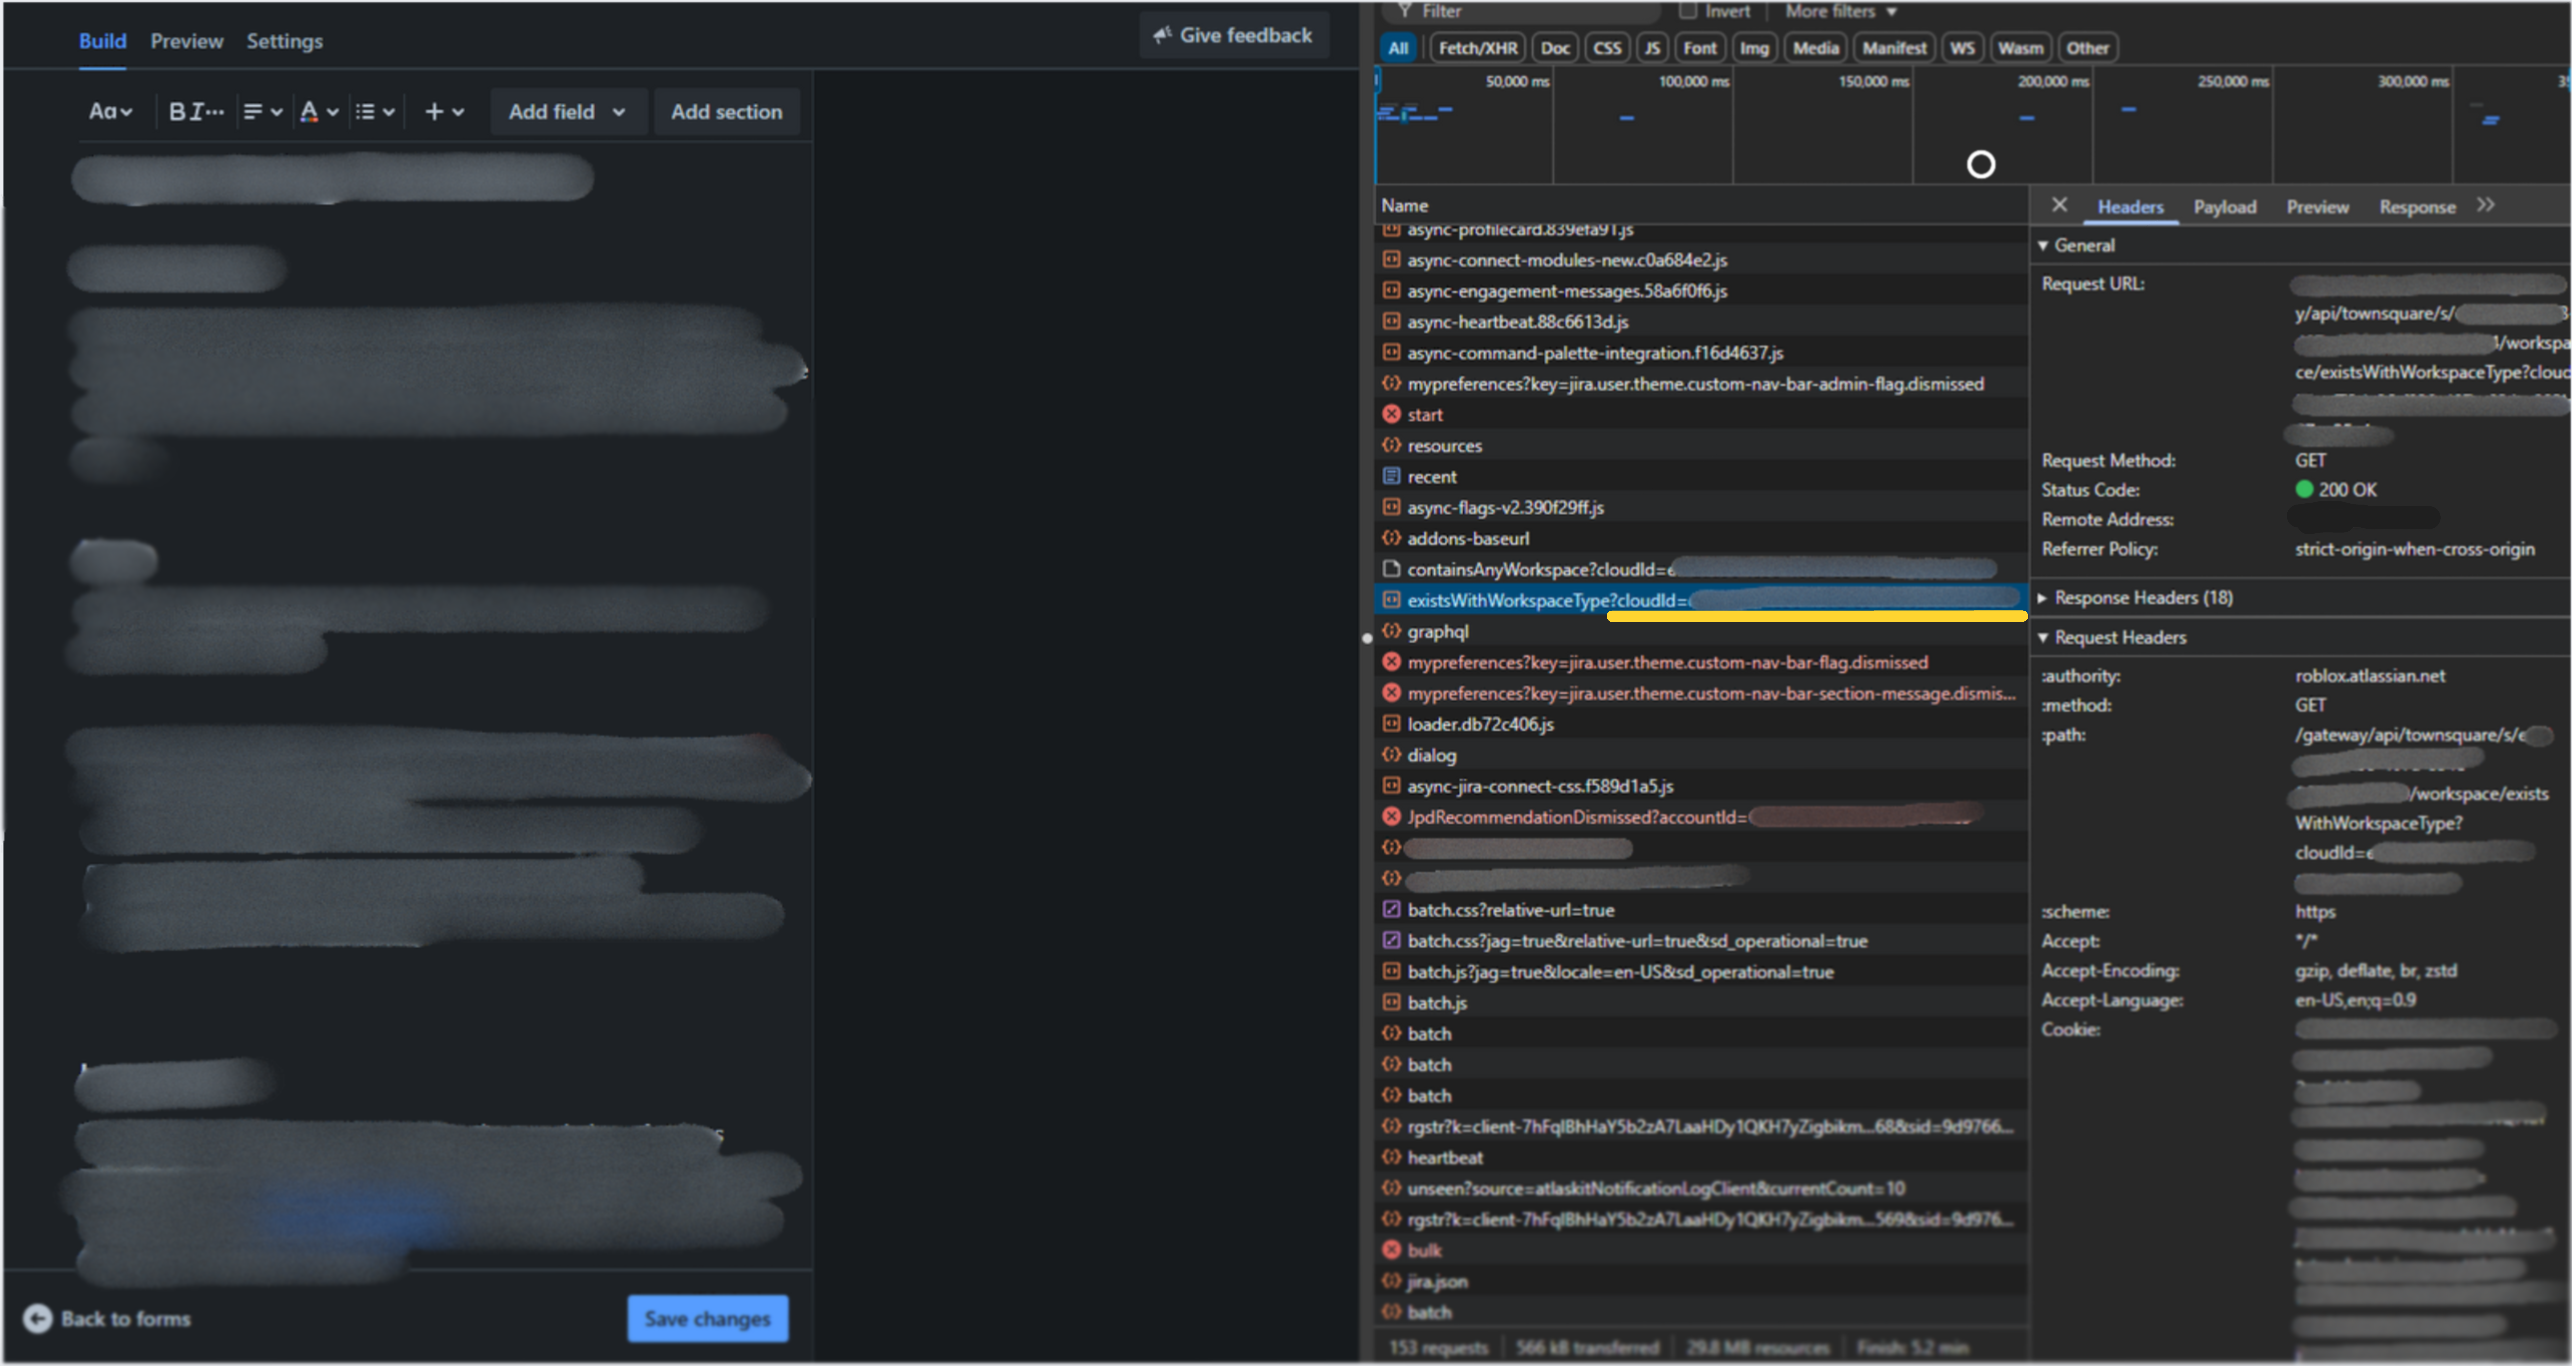Viewport: 2572px width, 1366px height.
Task: Select the Give feedback megaphone icon
Action: pyautogui.click(x=1161, y=34)
